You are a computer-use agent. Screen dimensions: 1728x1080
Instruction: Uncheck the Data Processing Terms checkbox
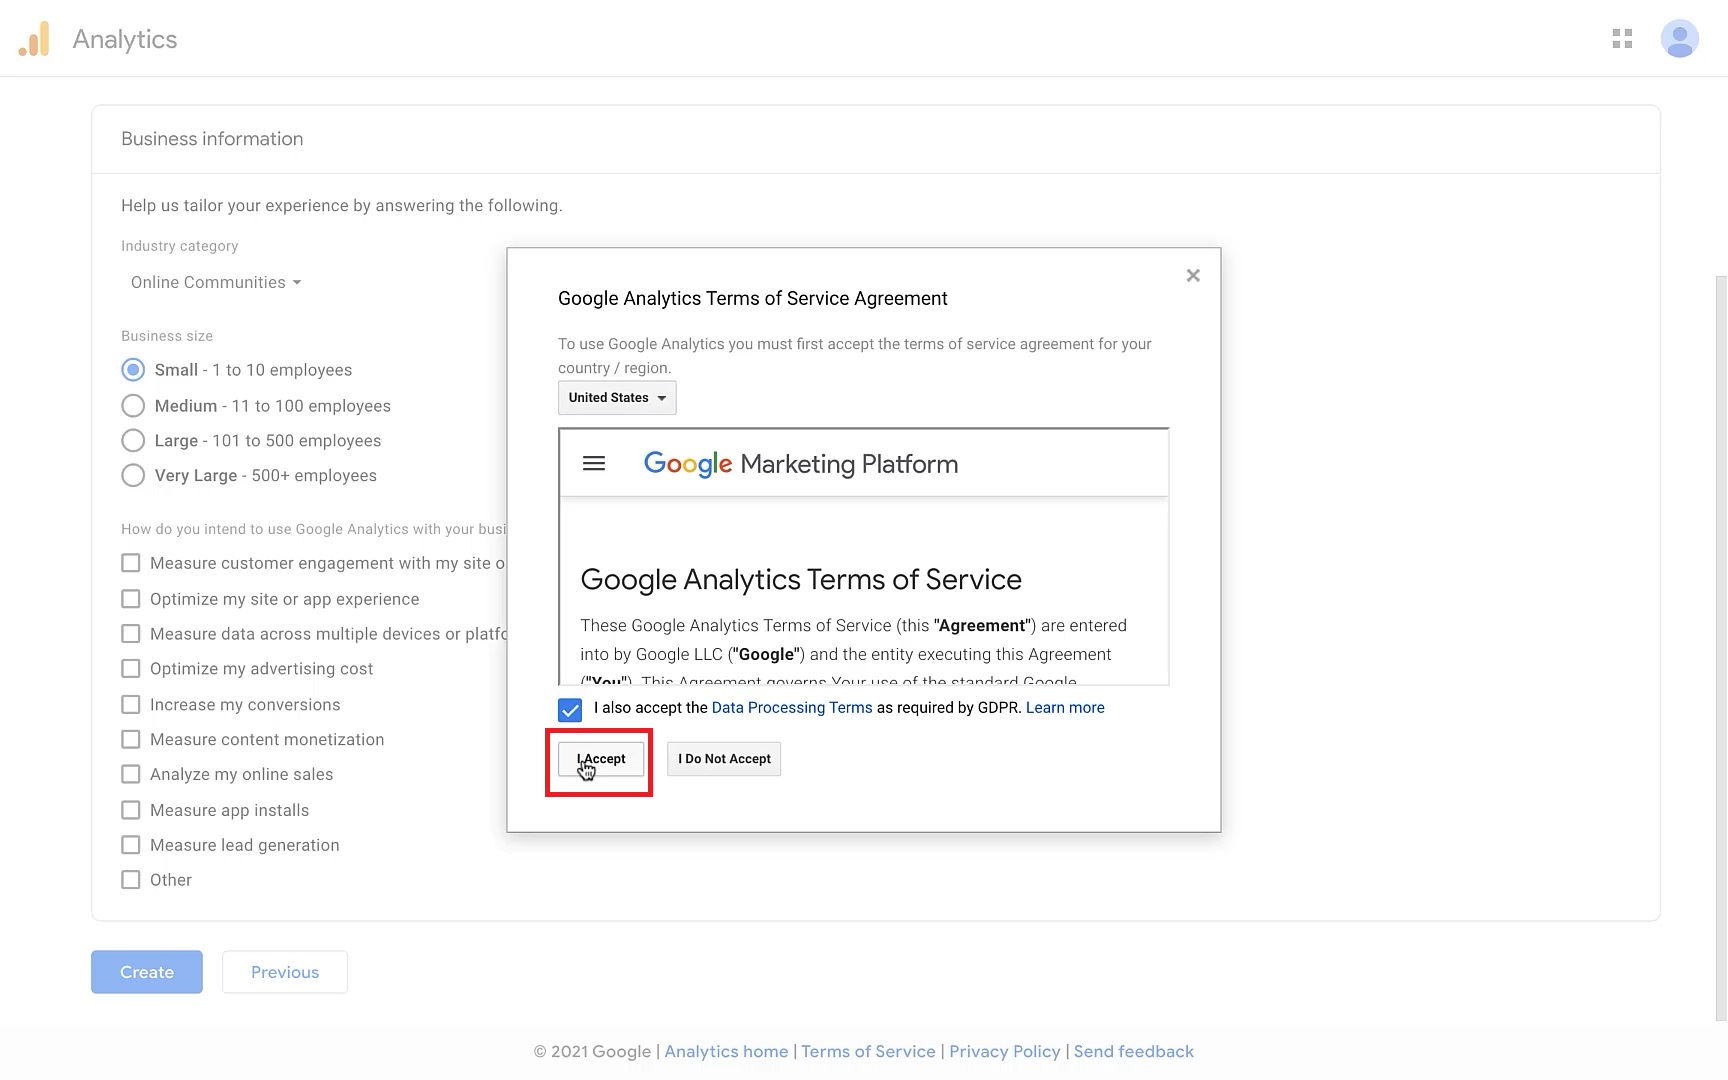(x=570, y=710)
